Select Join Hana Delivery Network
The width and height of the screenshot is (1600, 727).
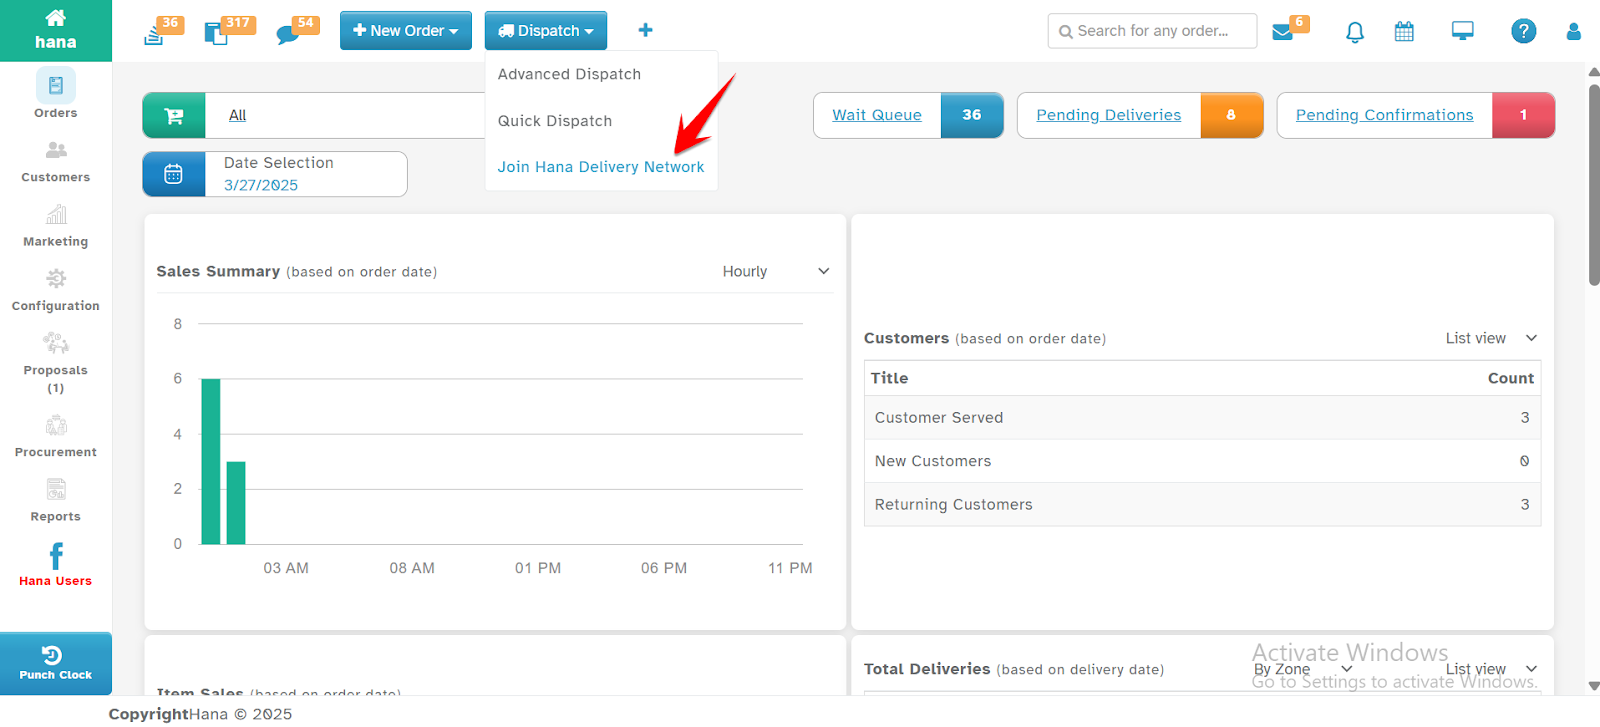(601, 167)
